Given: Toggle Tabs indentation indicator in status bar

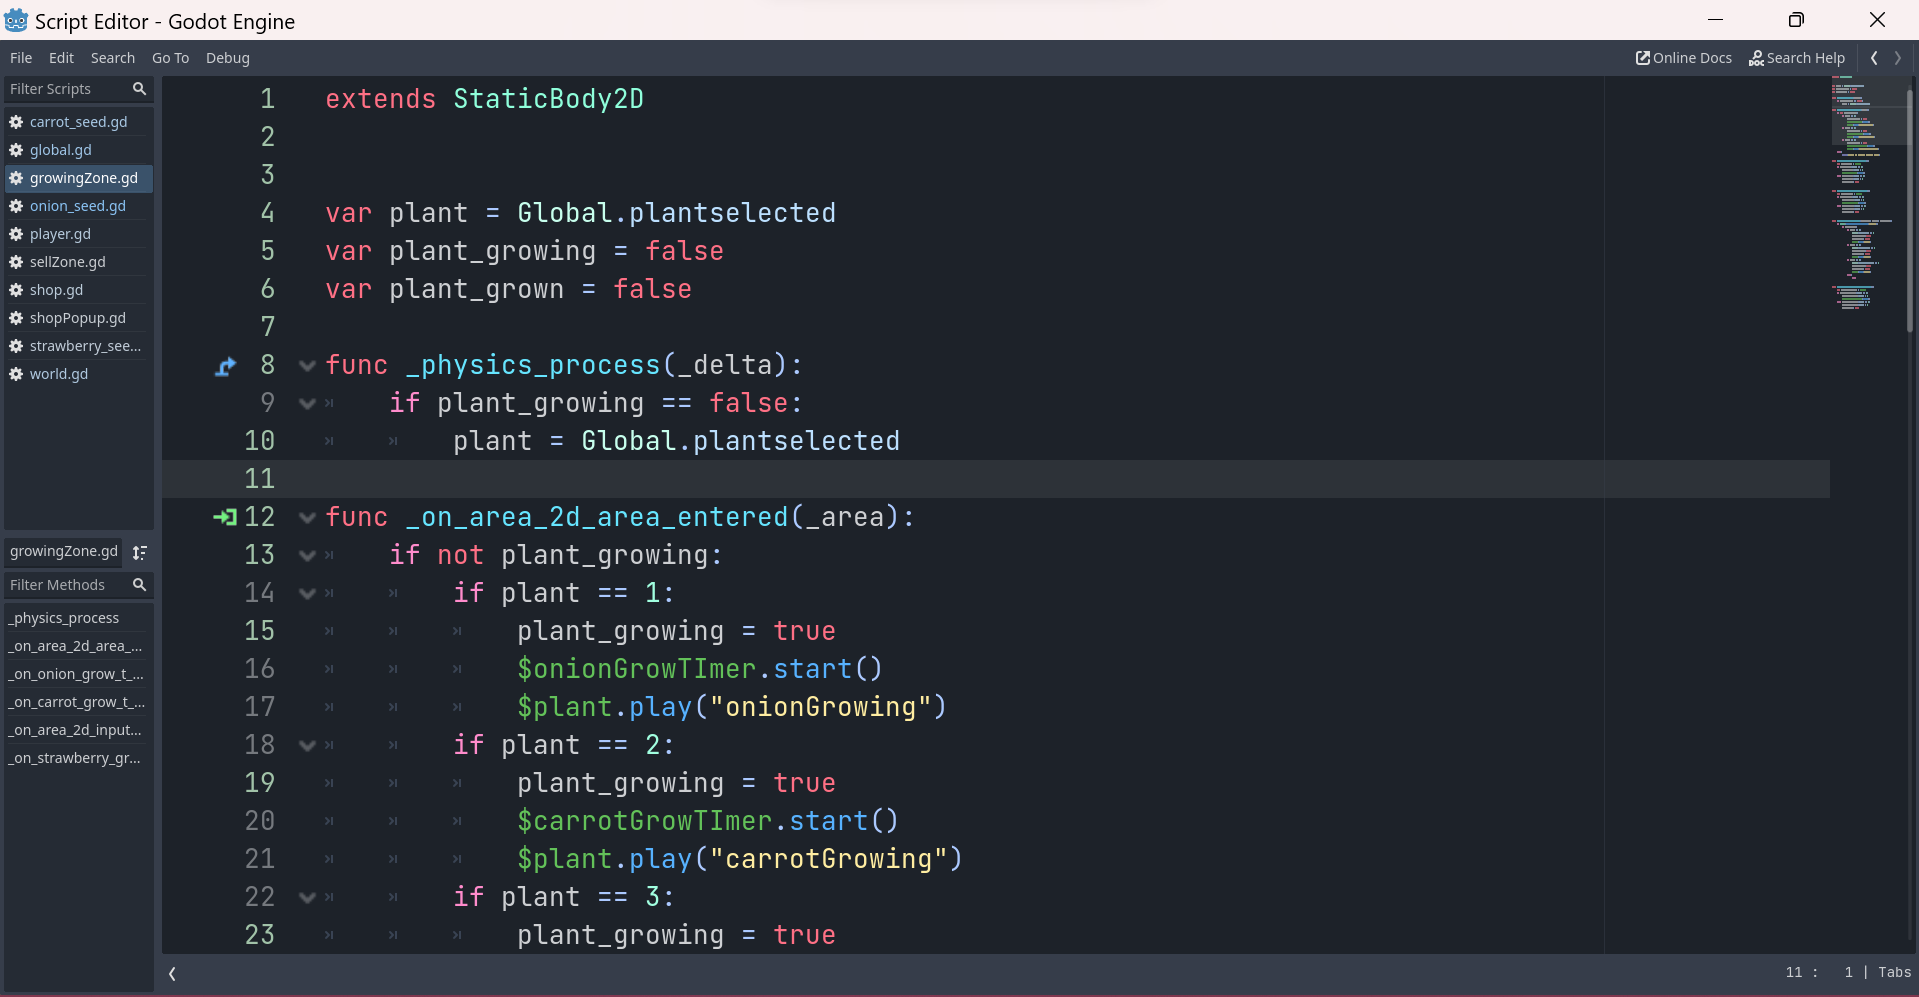Looking at the screenshot, I should coord(1894,972).
